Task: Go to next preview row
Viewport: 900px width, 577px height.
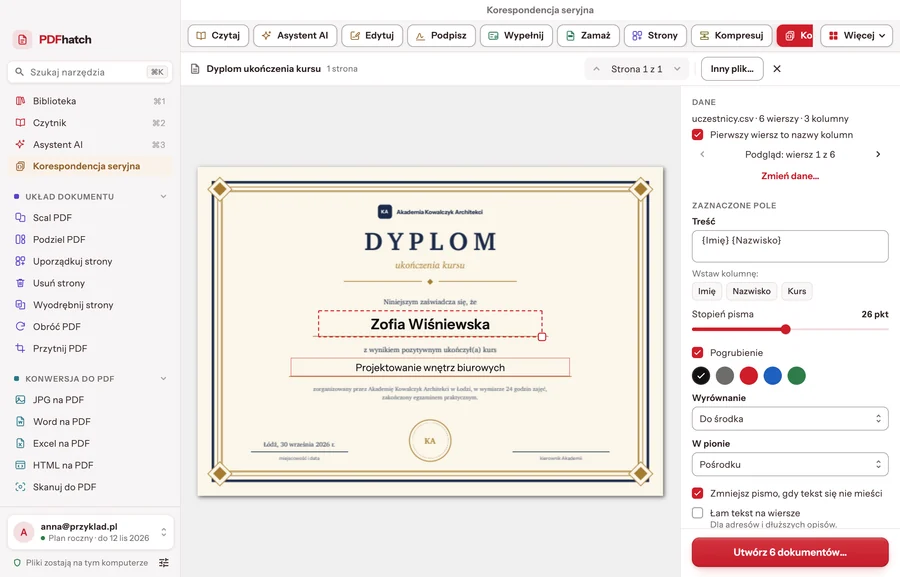Action: click(878, 154)
